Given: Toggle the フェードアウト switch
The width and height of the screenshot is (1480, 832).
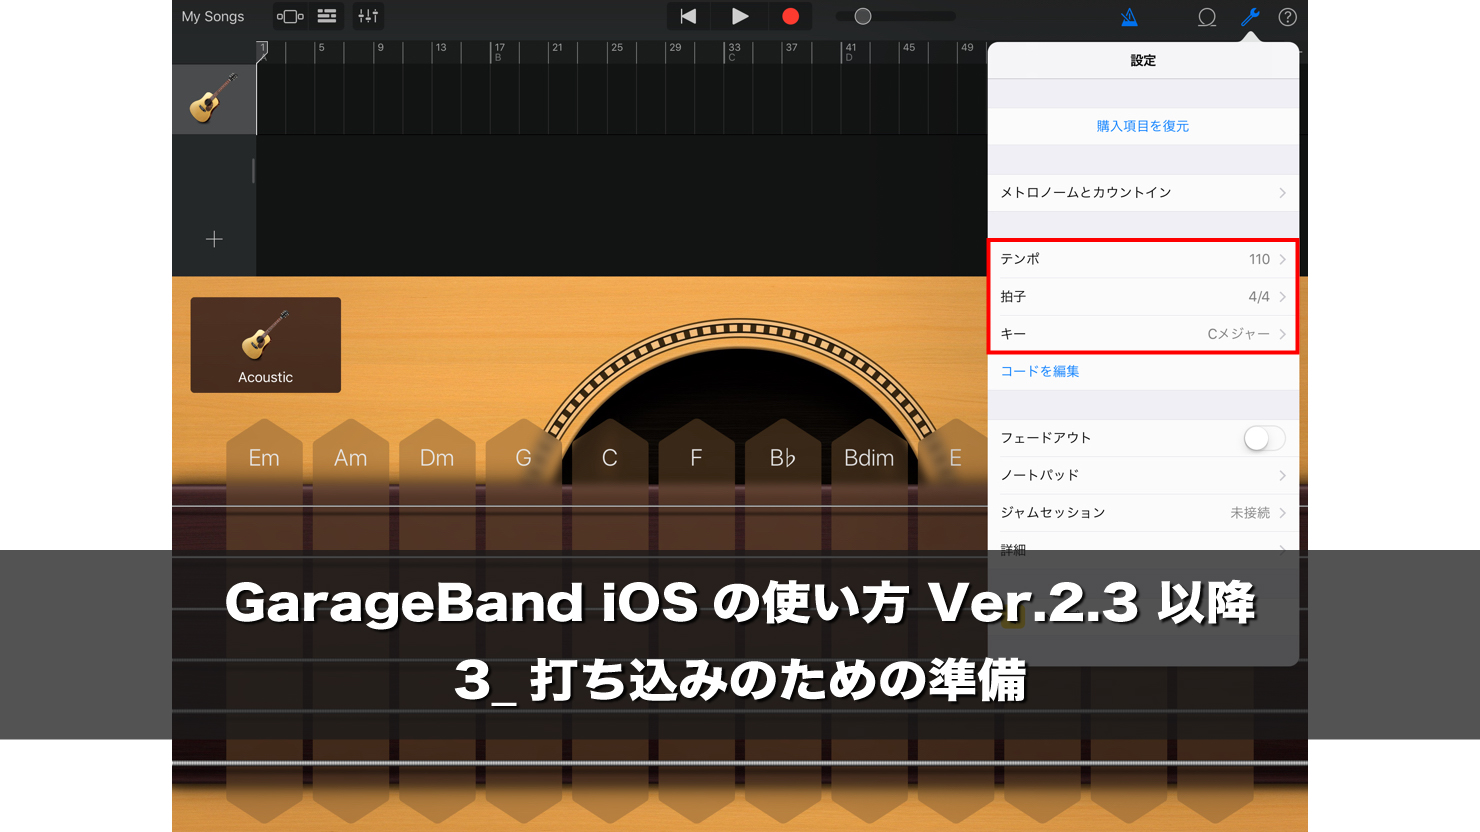Looking at the screenshot, I should point(1264,438).
